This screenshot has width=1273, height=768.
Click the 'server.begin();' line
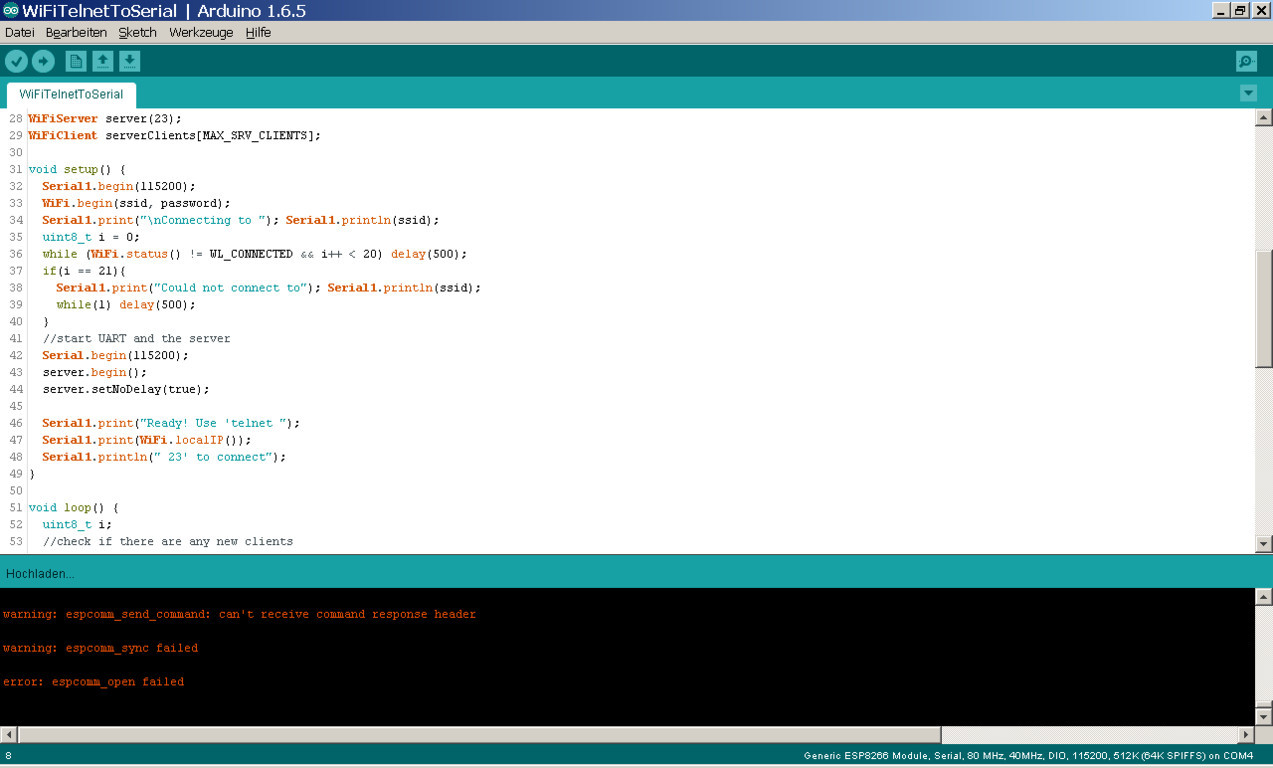[x=94, y=372]
